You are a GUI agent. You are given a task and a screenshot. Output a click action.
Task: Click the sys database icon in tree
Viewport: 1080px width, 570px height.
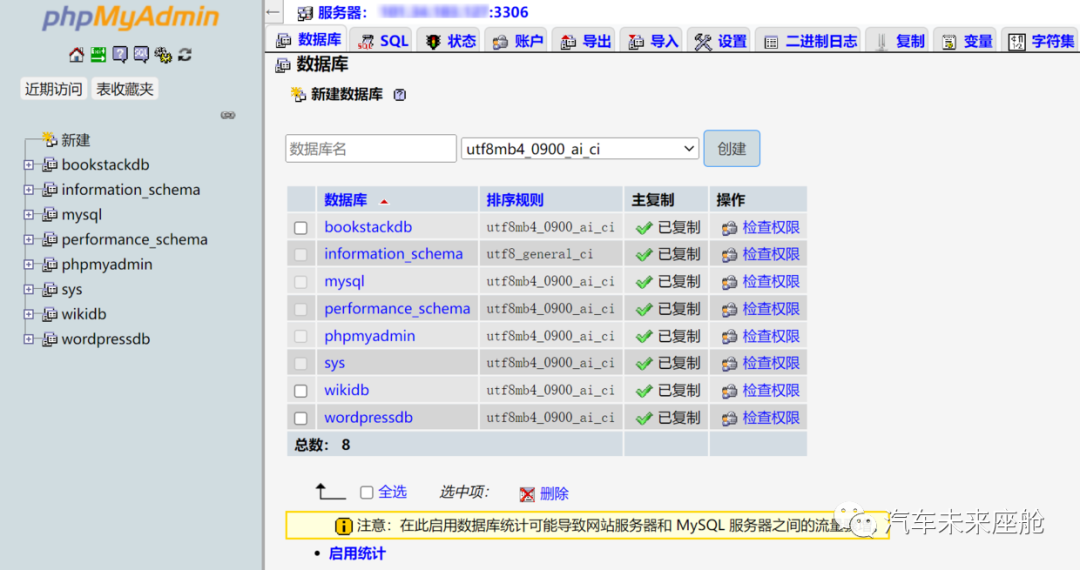click(50, 289)
